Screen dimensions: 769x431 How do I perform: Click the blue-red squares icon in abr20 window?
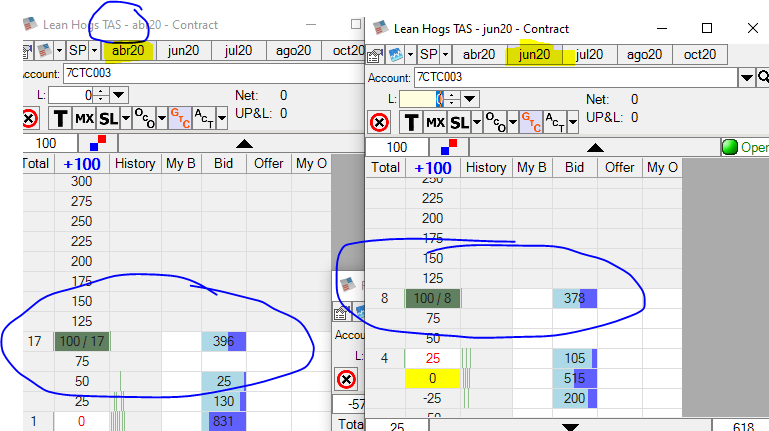pos(98,143)
